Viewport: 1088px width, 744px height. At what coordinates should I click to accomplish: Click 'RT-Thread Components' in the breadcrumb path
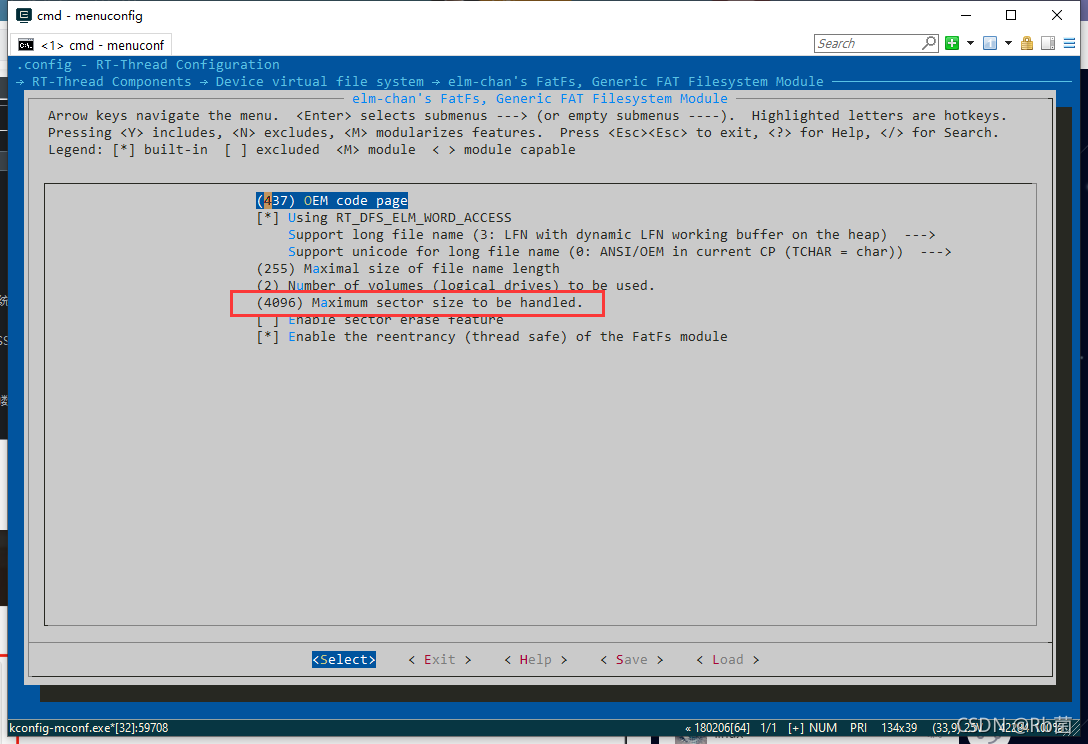(x=112, y=82)
